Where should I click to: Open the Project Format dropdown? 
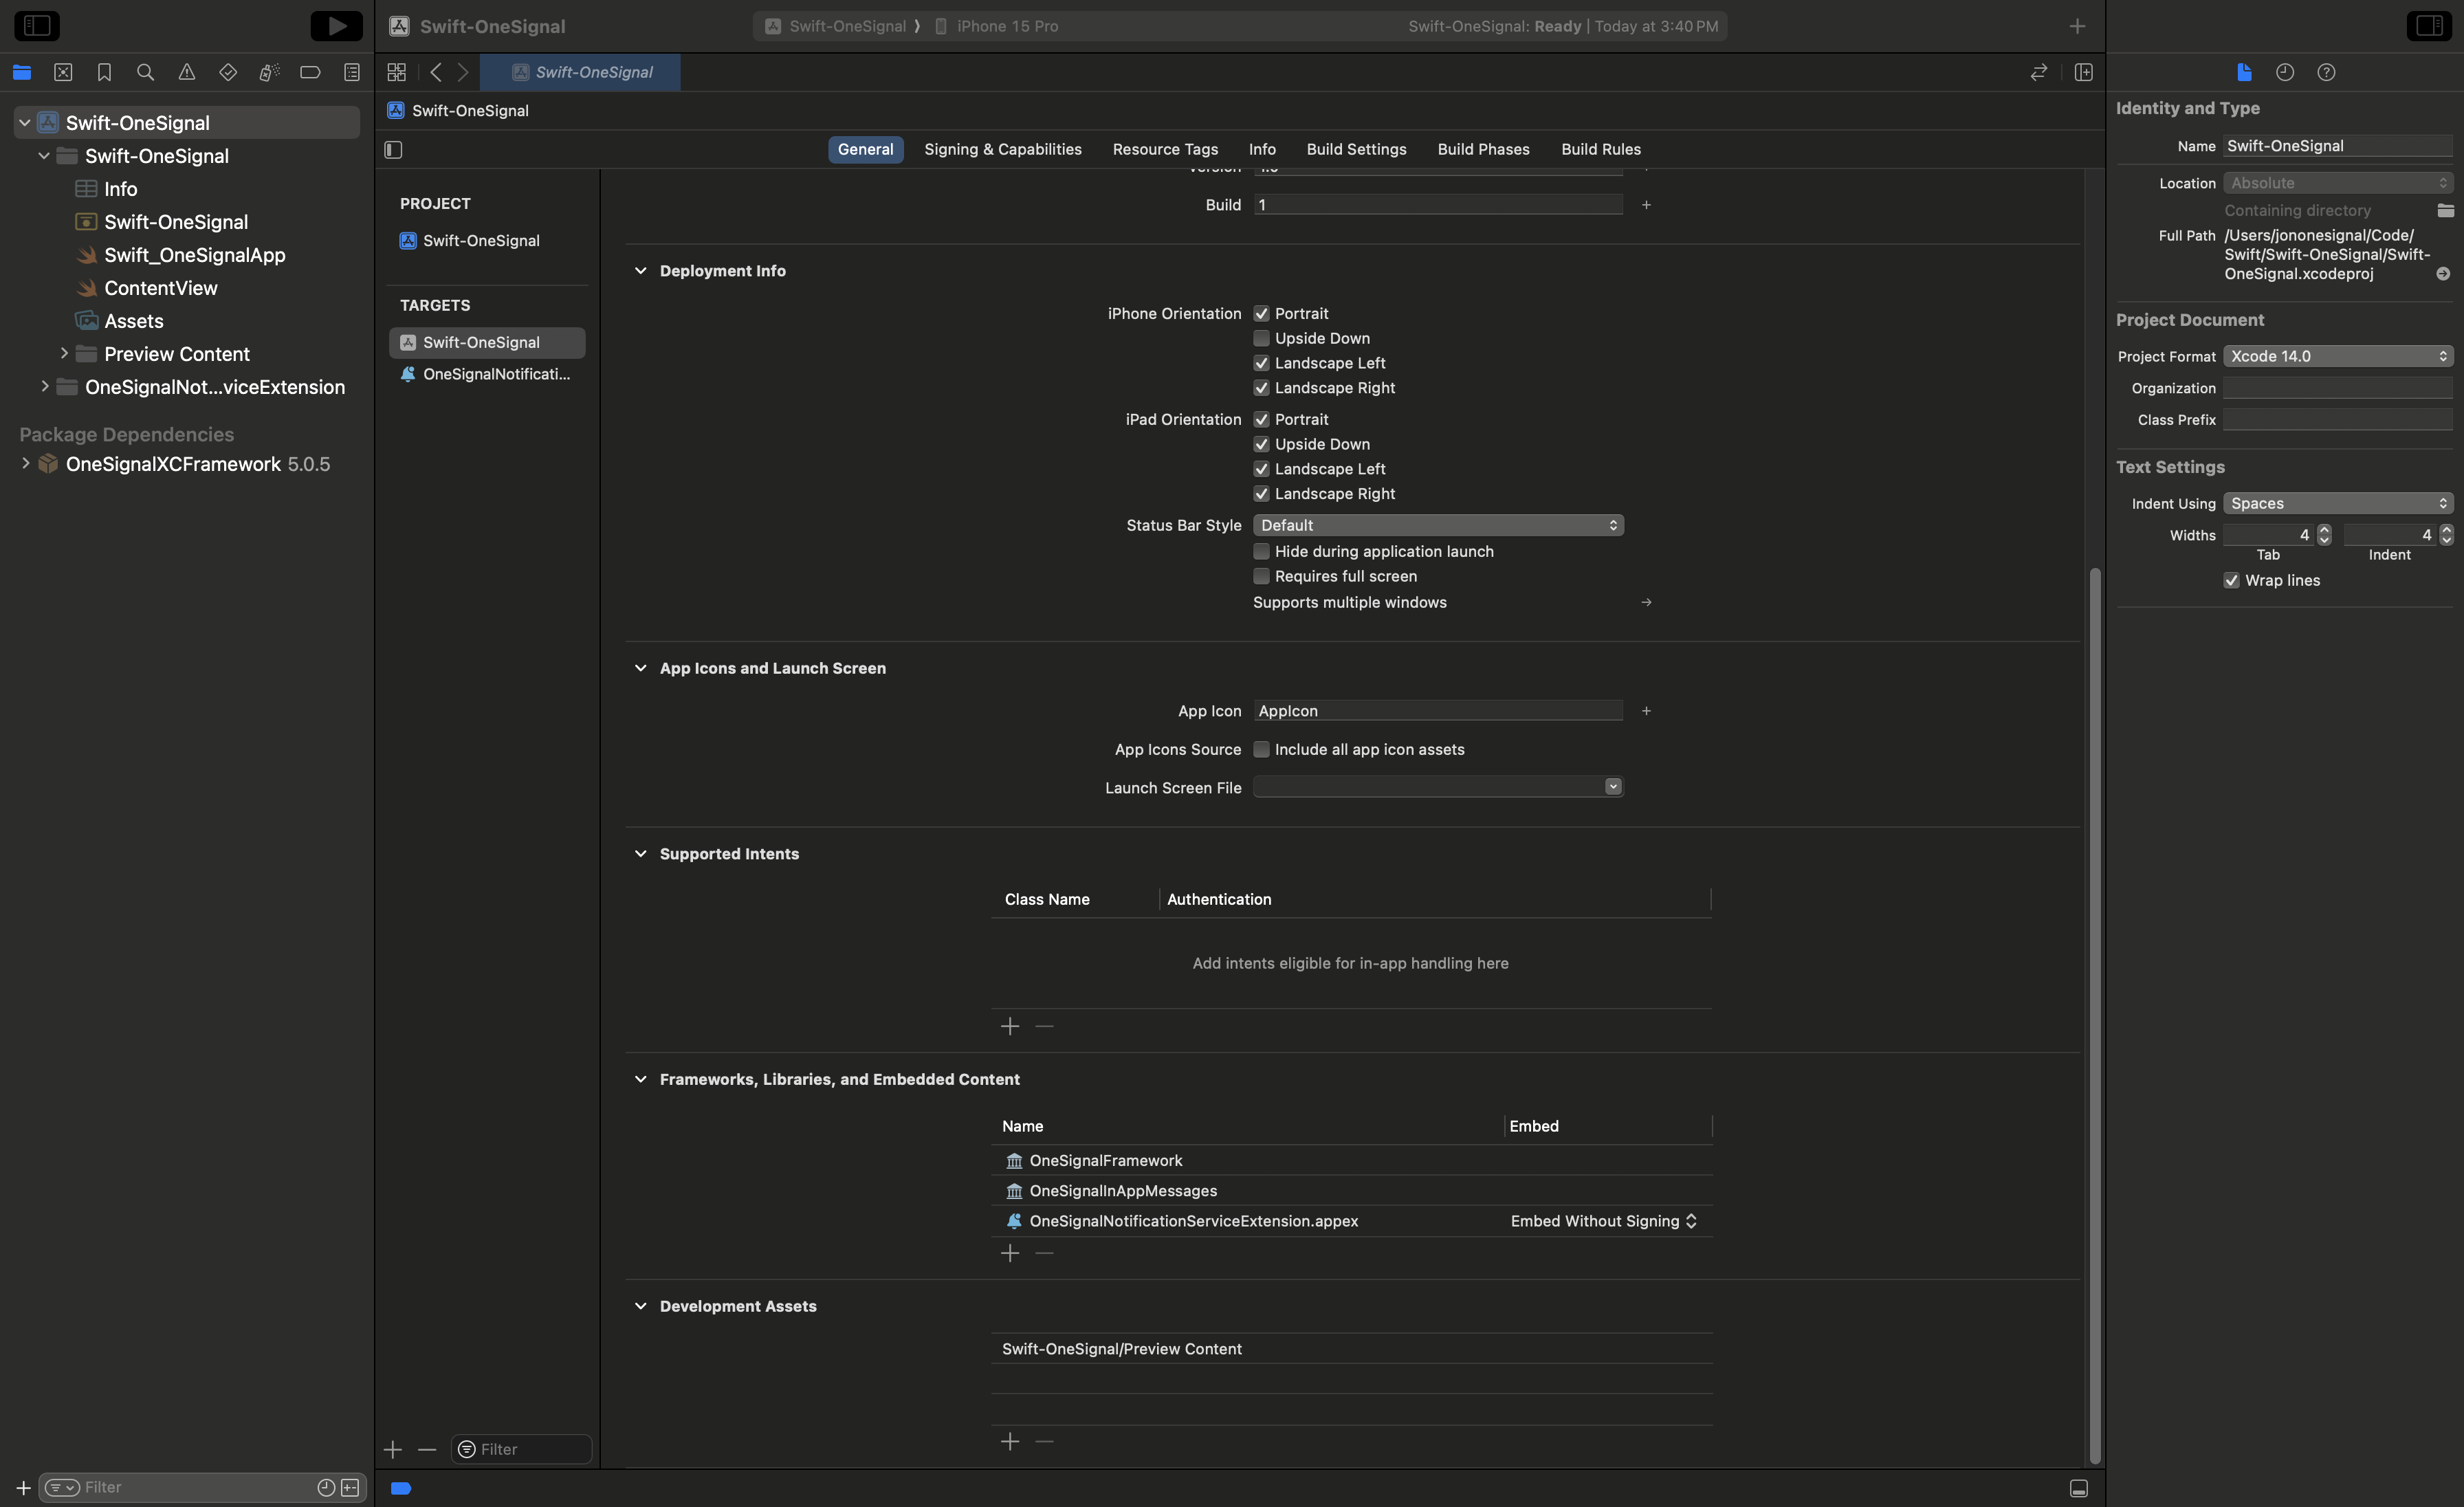coord(2338,357)
